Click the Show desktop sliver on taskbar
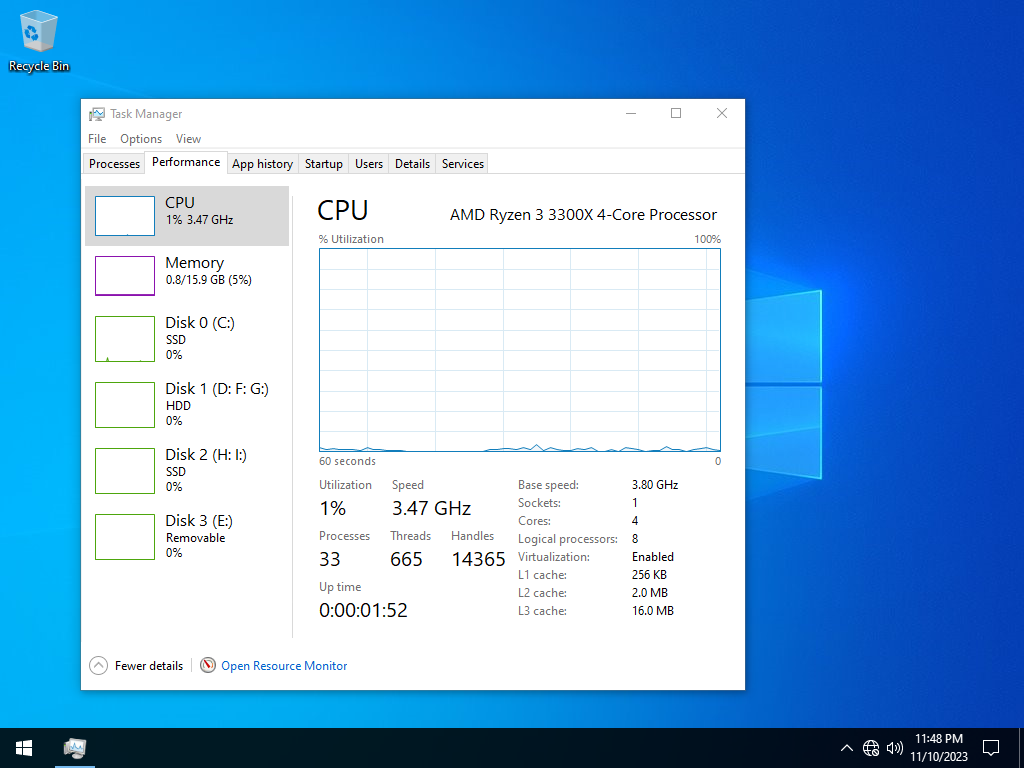 coord(1021,748)
